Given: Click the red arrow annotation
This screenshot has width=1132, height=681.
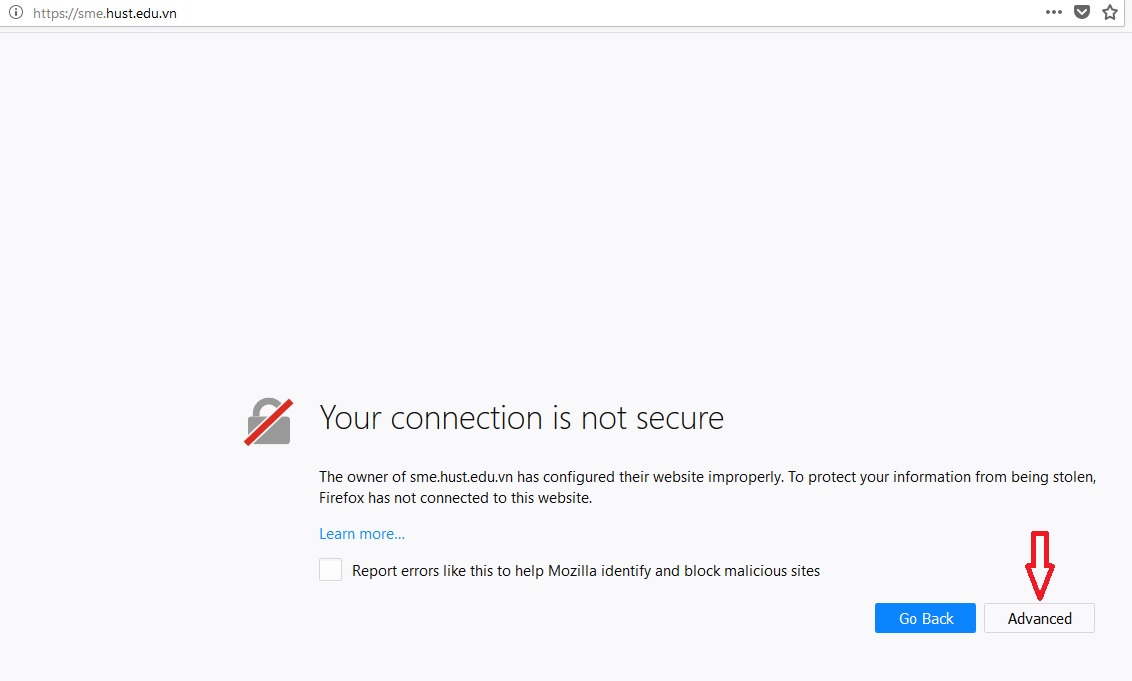Looking at the screenshot, I should pyautogui.click(x=1040, y=564).
